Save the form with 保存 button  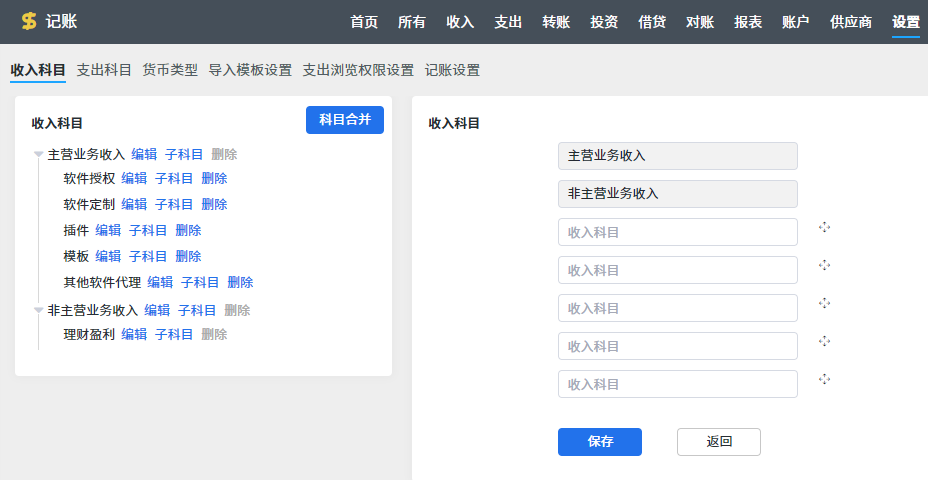tap(599, 442)
